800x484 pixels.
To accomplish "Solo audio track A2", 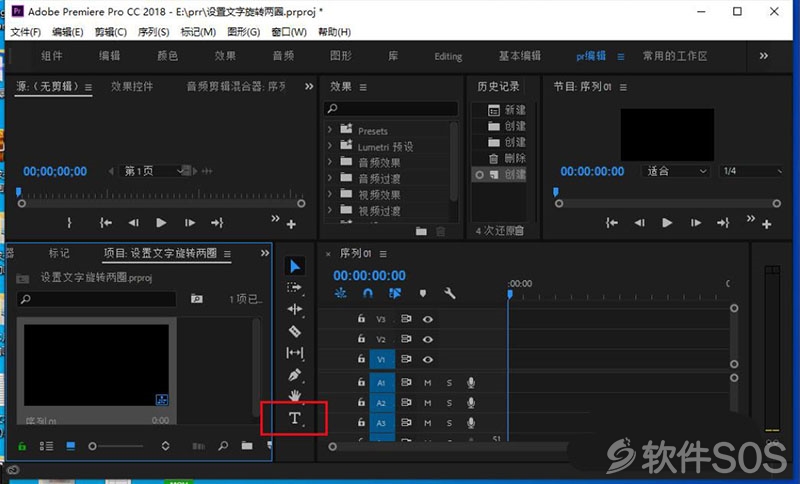I will click(x=449, y=403).
